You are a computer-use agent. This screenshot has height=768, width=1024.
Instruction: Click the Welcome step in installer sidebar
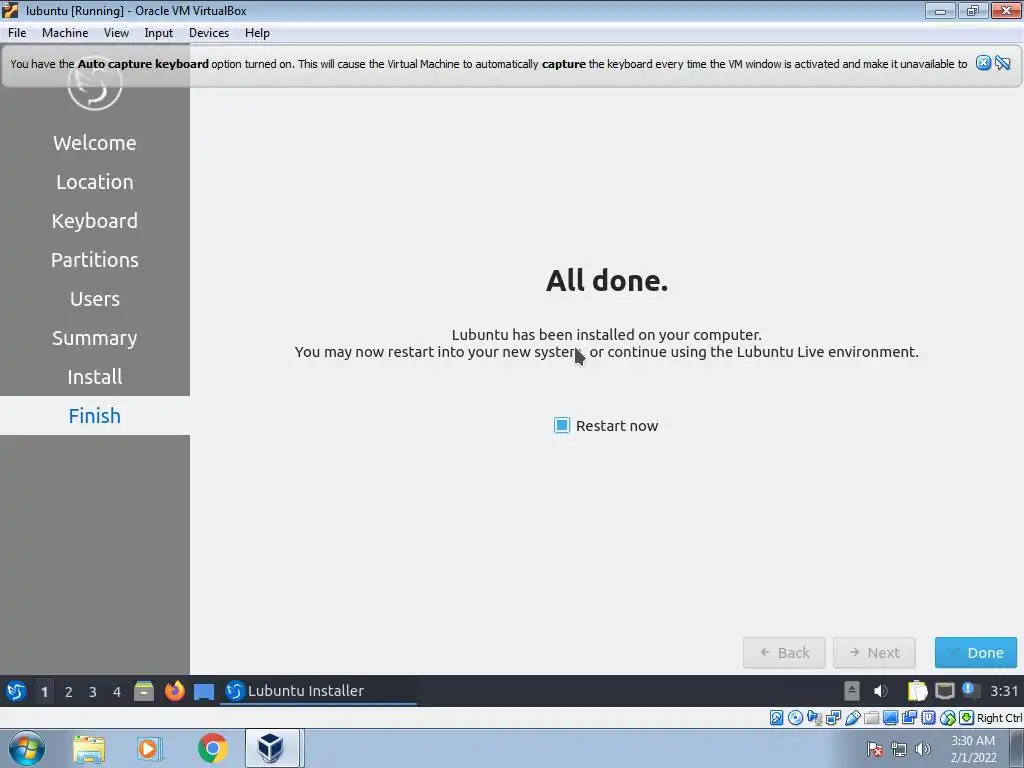[95, 143]
